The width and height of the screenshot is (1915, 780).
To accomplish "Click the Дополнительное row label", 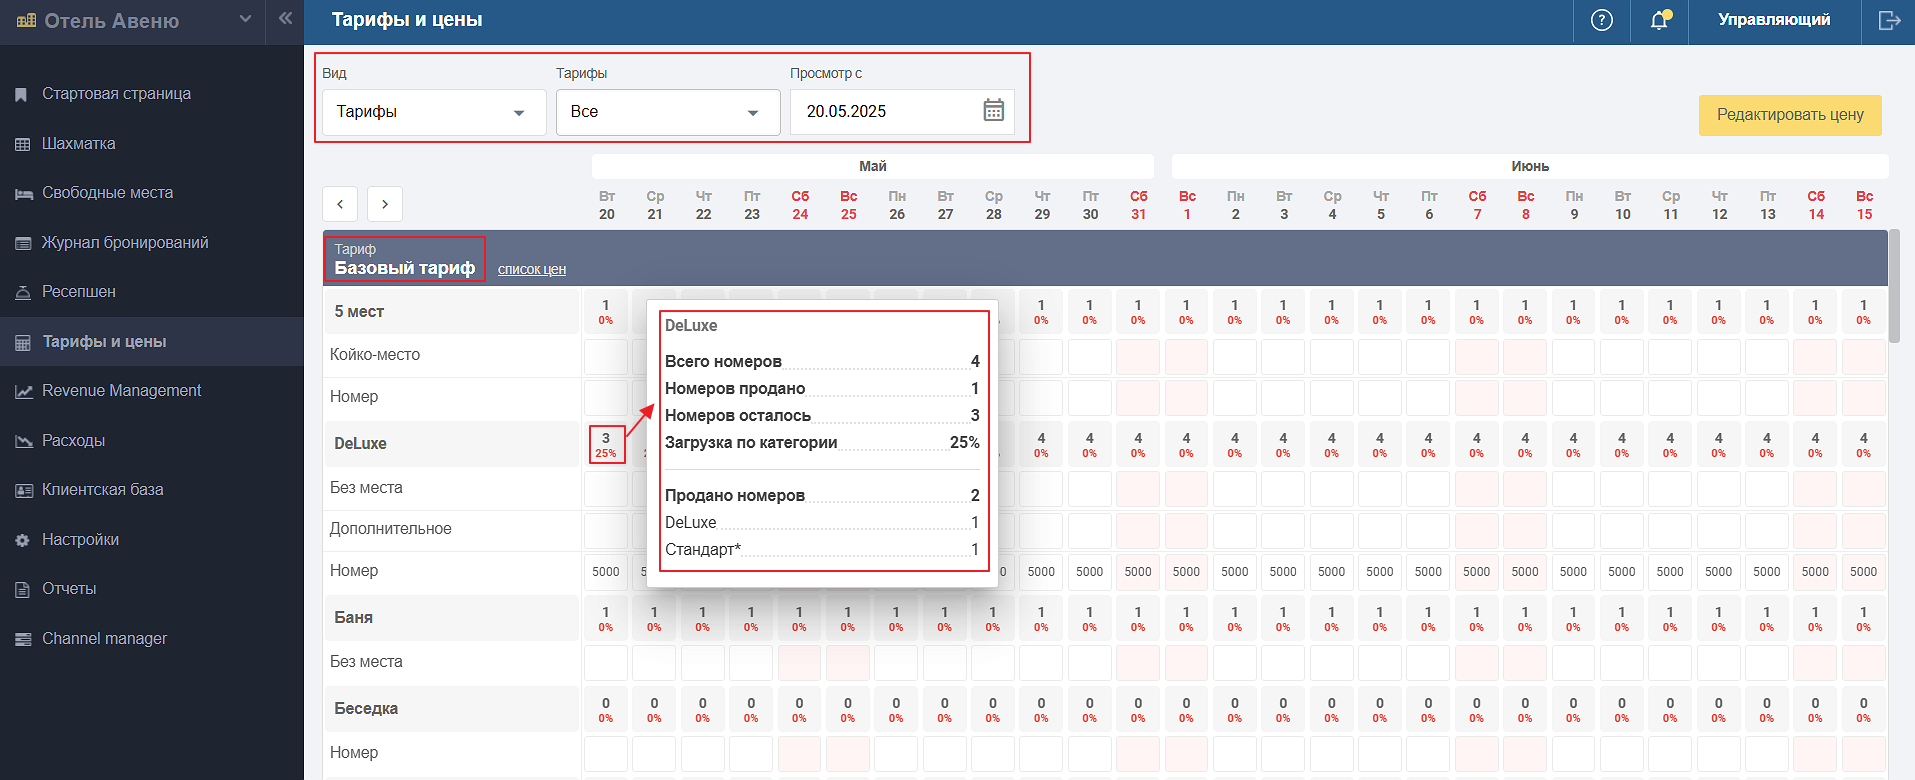I will coord(391,529).
